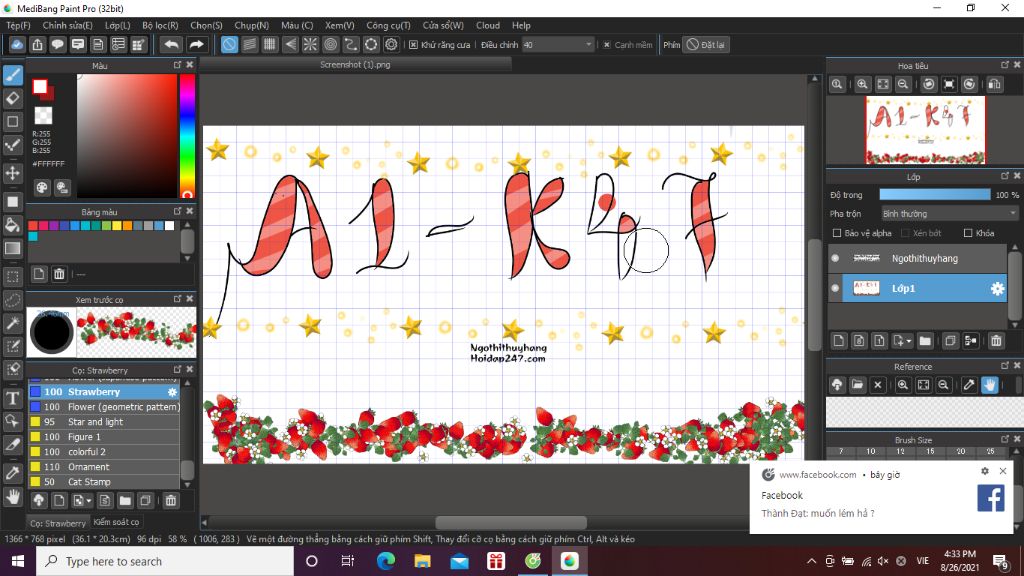Viewport: 1024px width, 576px height.
Task: Select the Text tool
Action: (12, 398)
